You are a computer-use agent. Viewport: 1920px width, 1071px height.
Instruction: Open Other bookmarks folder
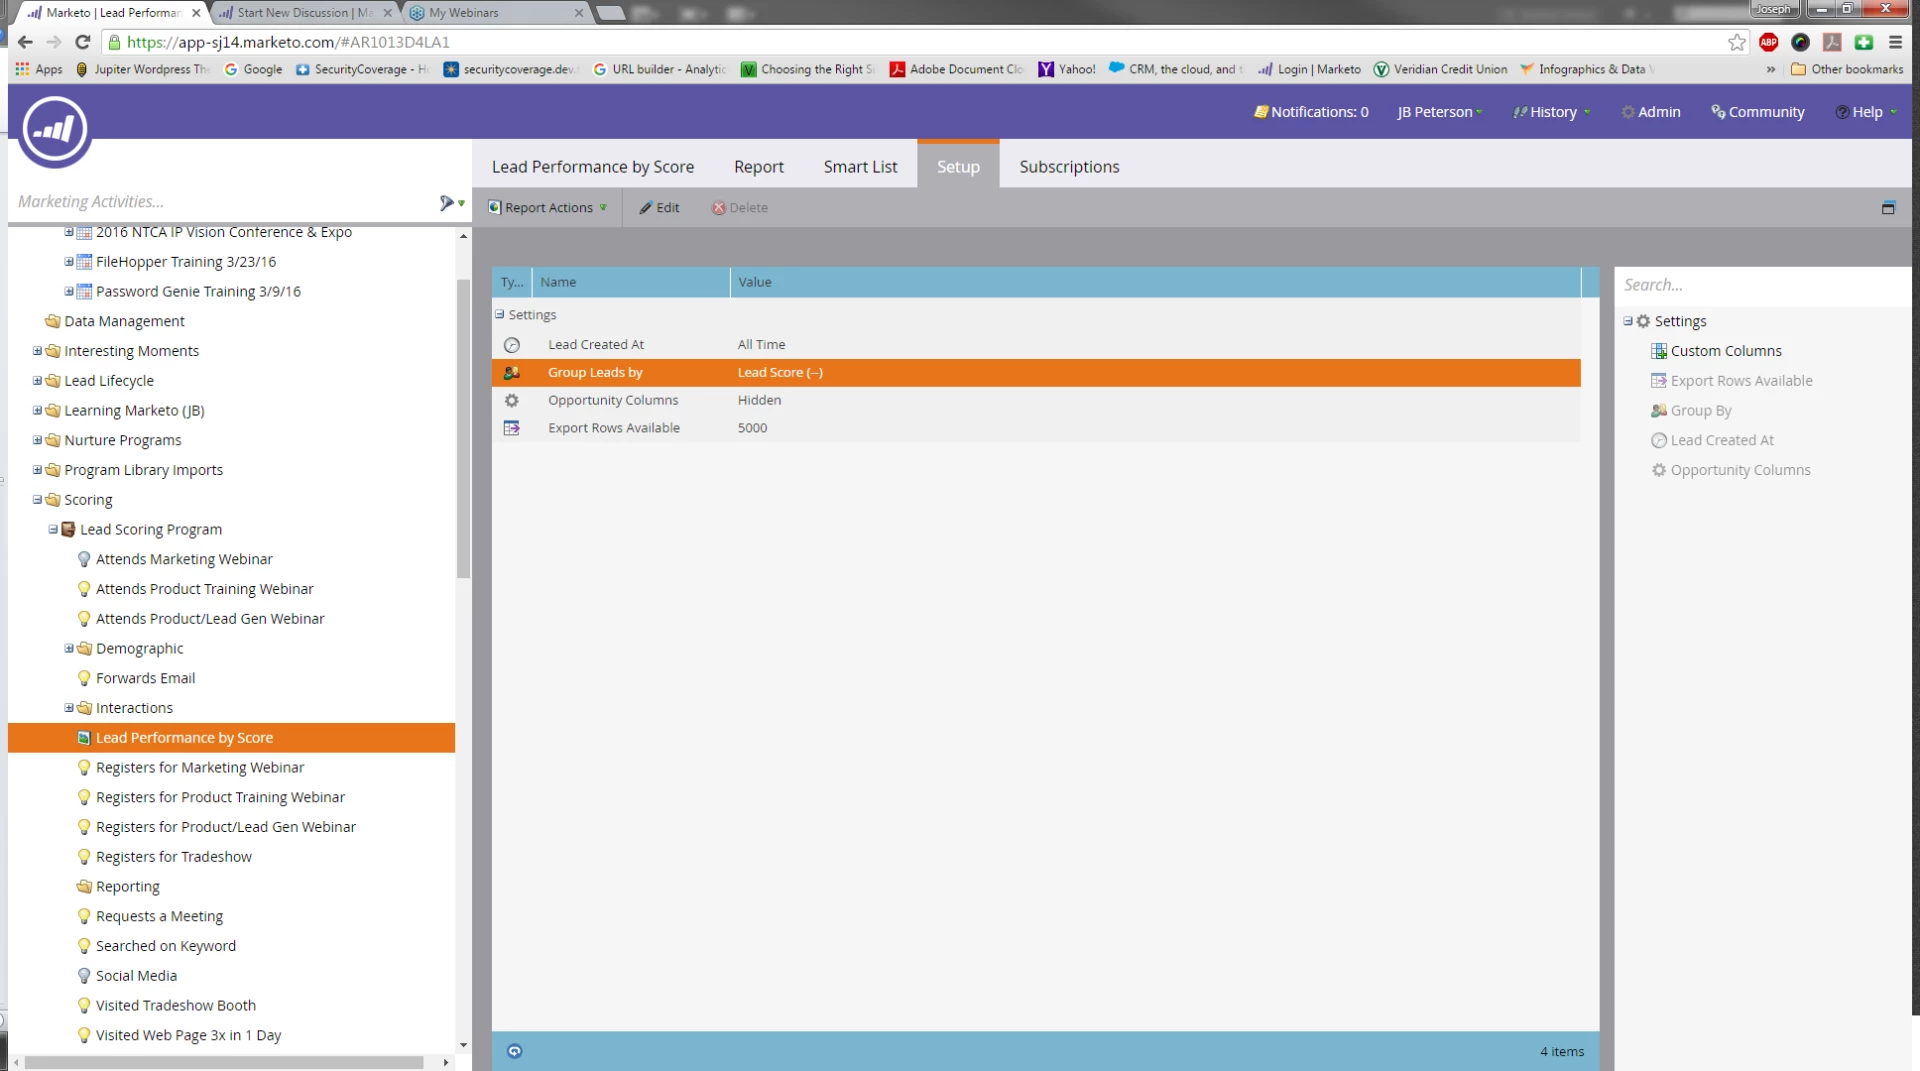click(x=1847, y=69)
